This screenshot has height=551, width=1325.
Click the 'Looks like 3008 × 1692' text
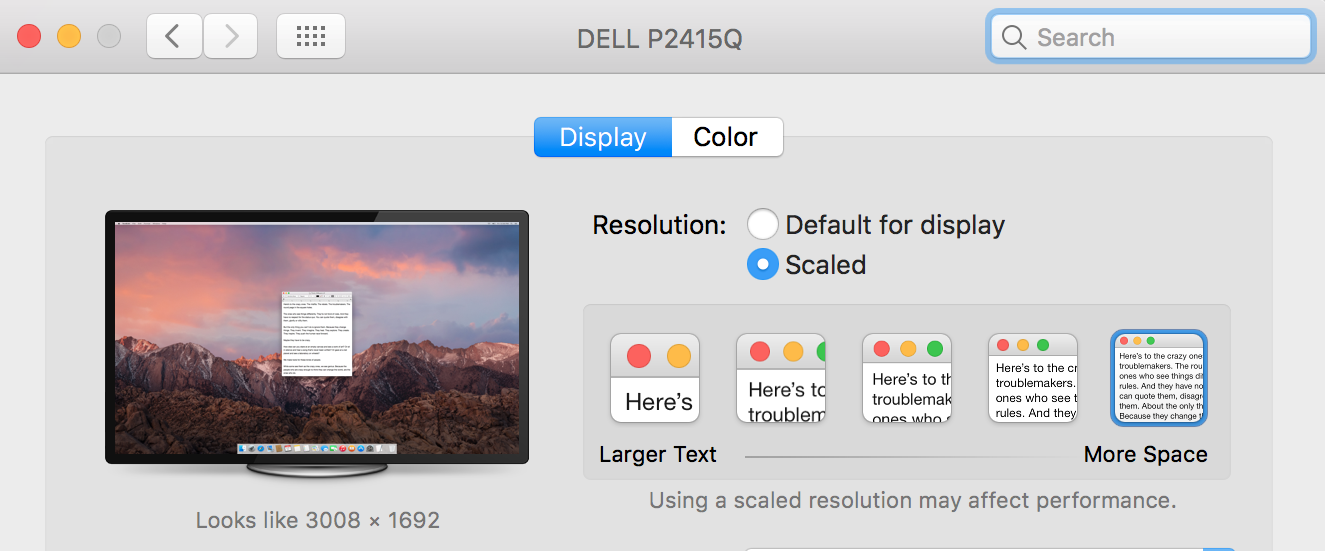pyautogui.click(x=317, y=520)
